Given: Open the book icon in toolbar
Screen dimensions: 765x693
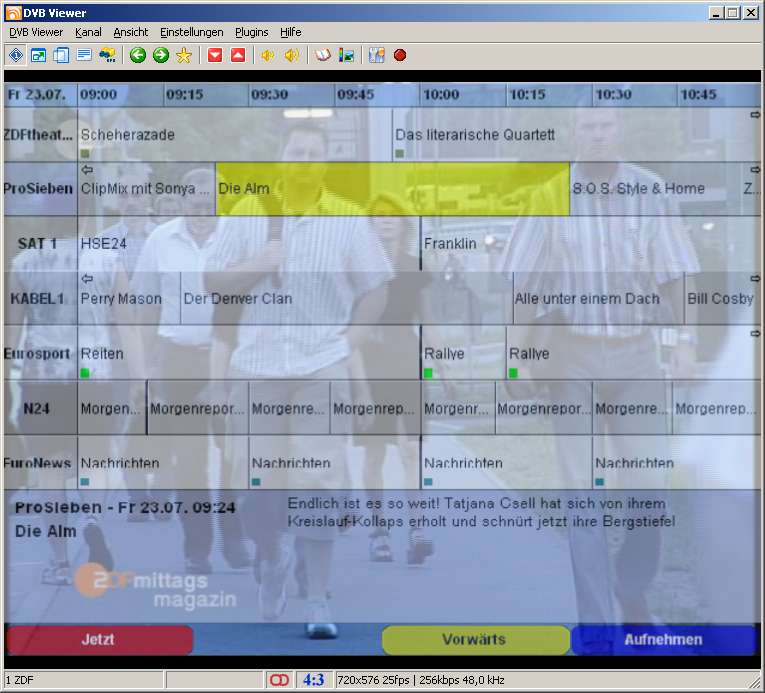Looking at the screenshot, I should pos(322,55).
